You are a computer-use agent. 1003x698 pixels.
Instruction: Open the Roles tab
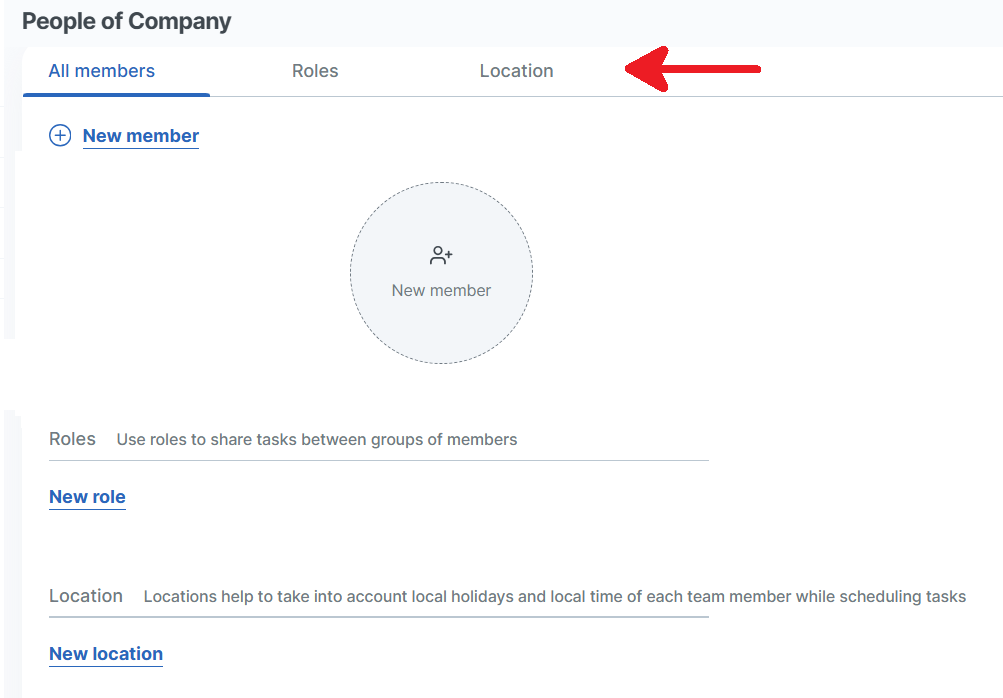pyautogui.click(x=315, y=71)
